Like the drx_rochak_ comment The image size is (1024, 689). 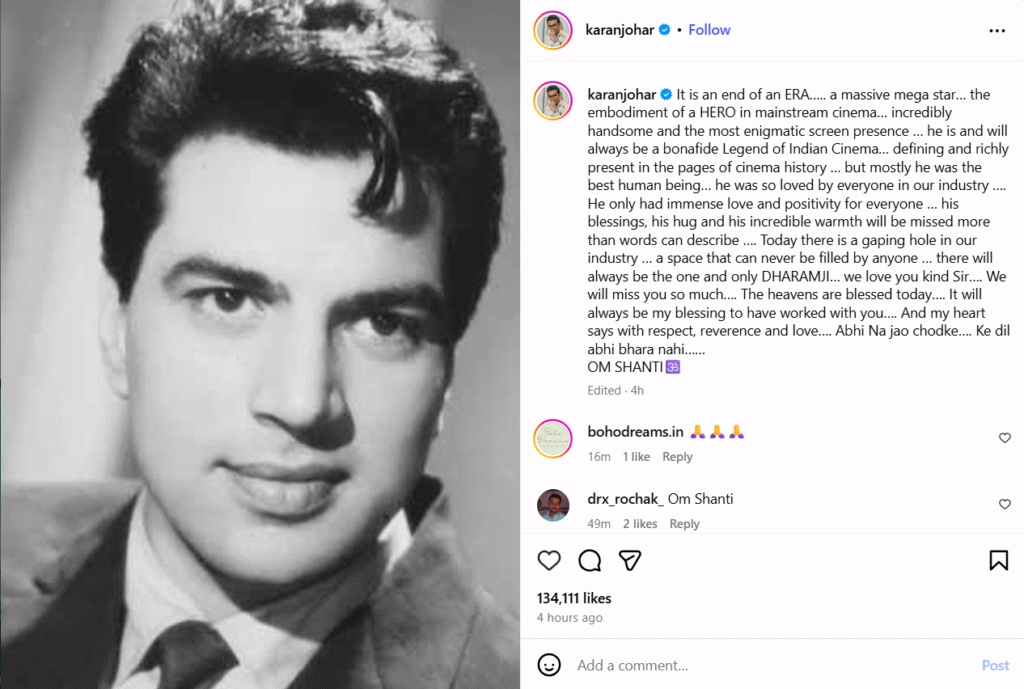1005,505
